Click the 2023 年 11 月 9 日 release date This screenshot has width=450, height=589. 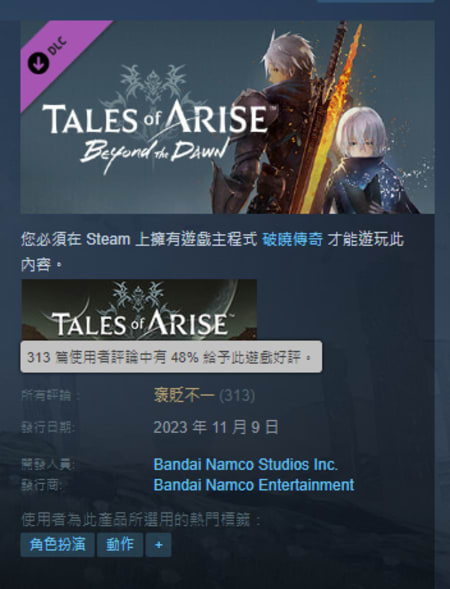[216, 427]
